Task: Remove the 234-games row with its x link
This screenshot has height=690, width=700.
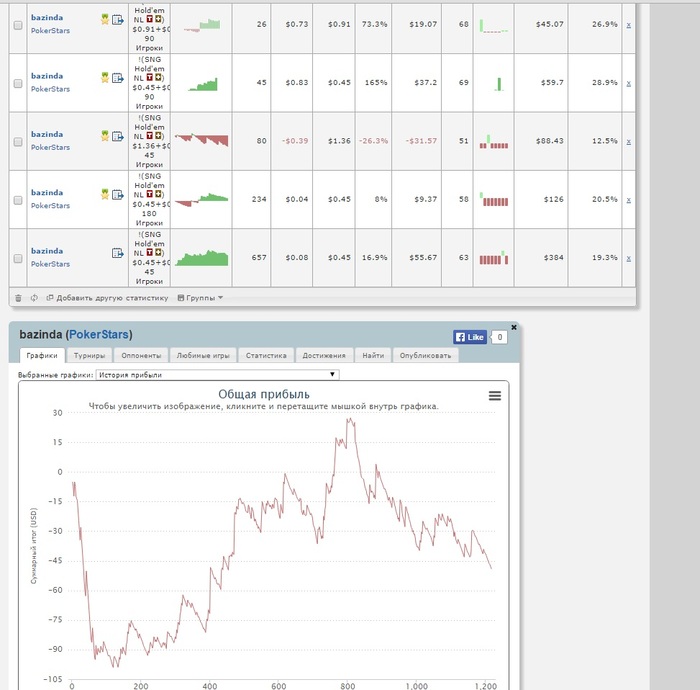Action: (x=629, y=200)
